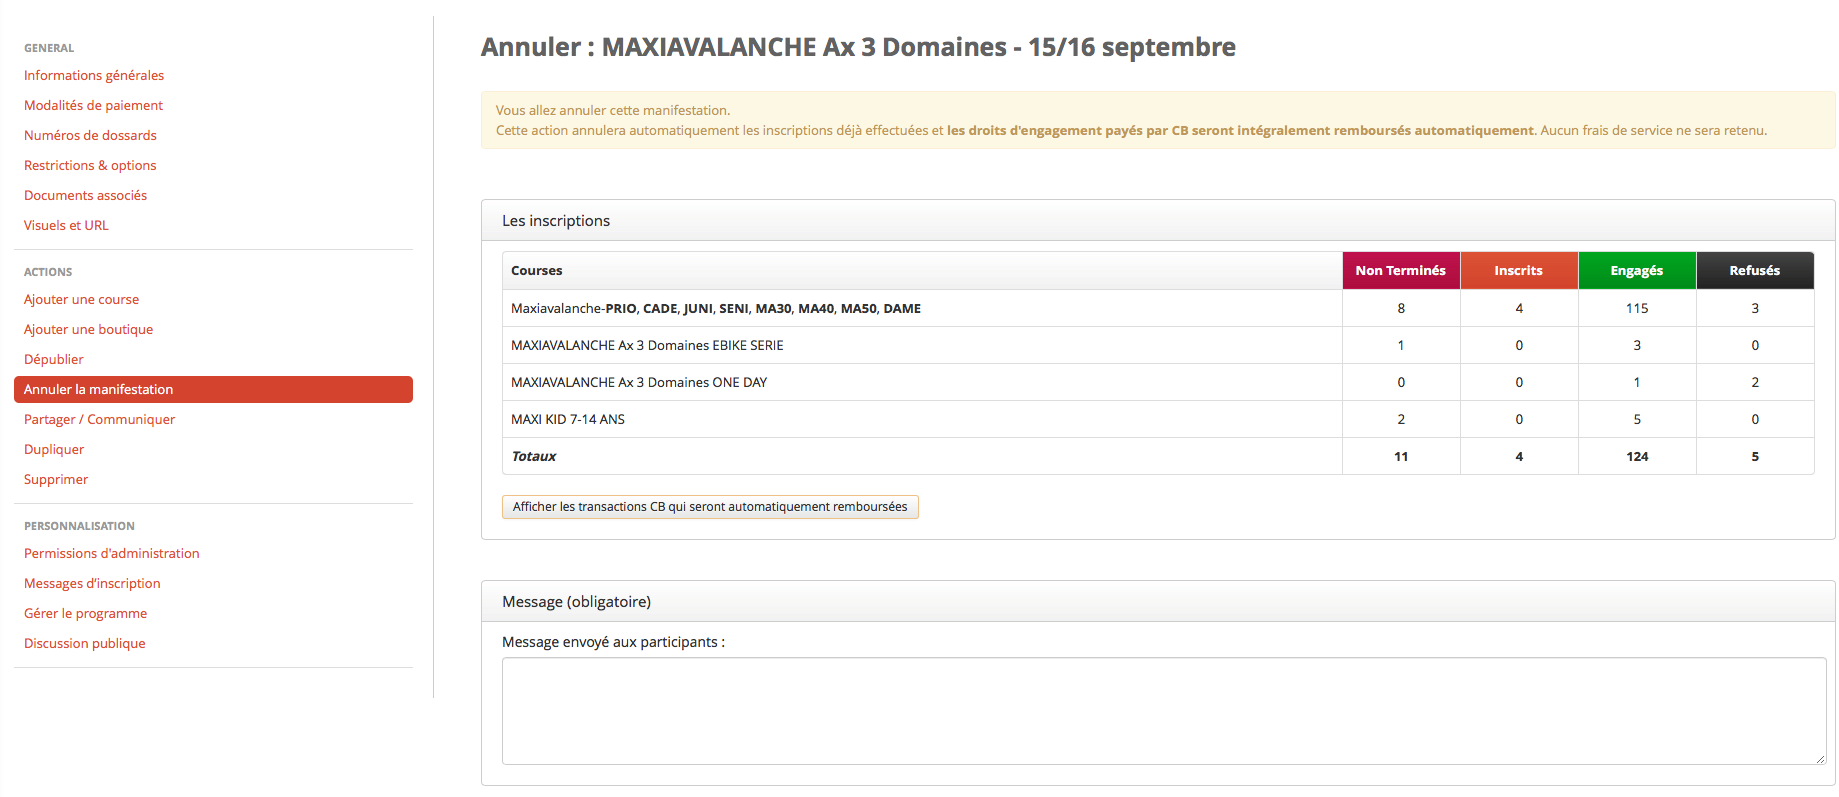1839x797 pixels.
Task: Click the GENERAL section heading
Action: click(49, 48)
